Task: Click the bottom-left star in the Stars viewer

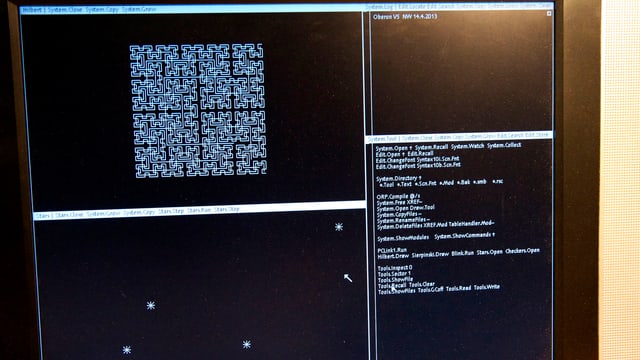Action: (x=127, y=350)
